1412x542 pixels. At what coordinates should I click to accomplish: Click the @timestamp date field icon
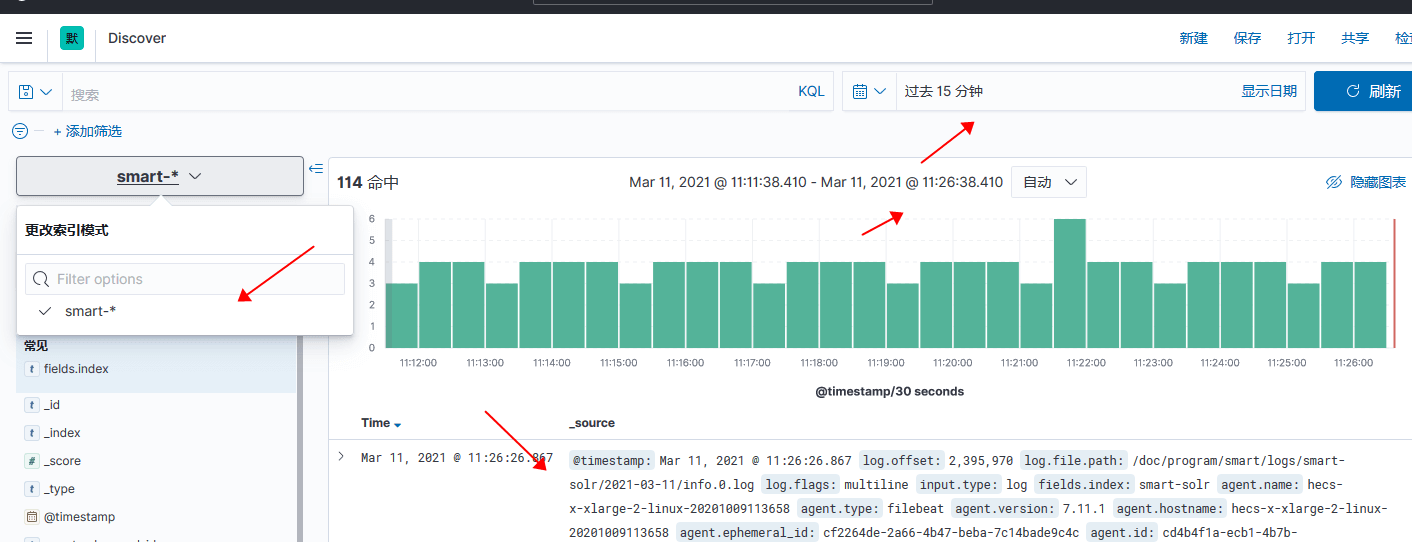[32, 517]
